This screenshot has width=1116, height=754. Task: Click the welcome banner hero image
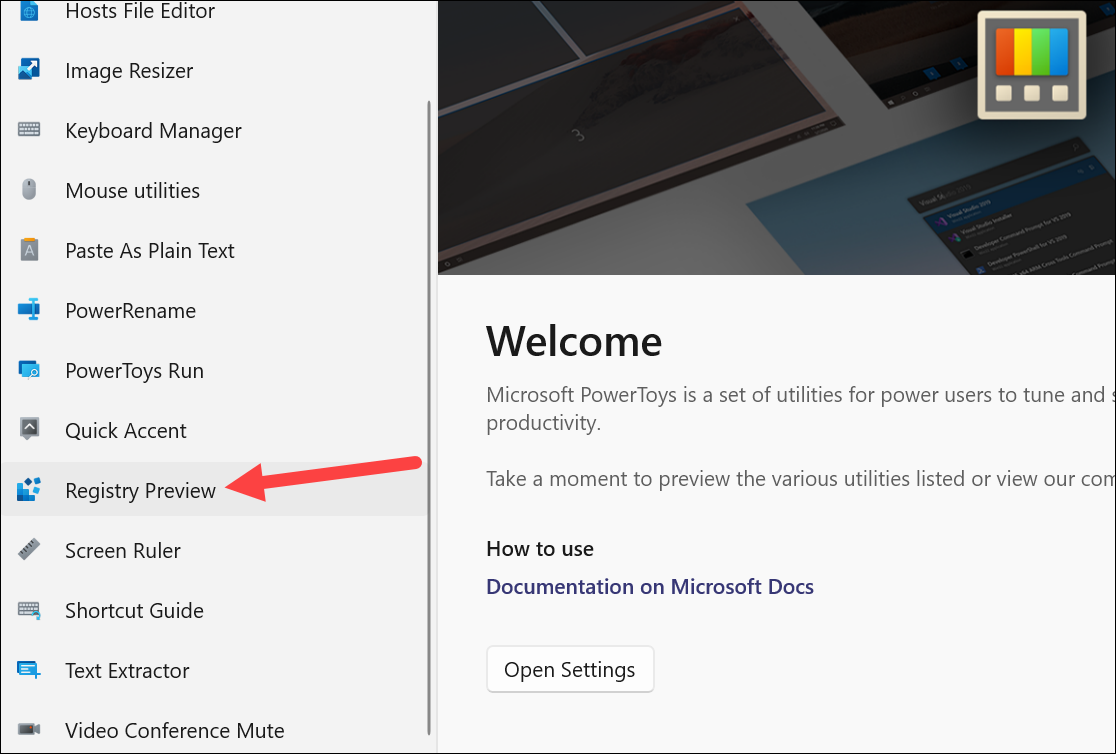[x=777, y=137]
